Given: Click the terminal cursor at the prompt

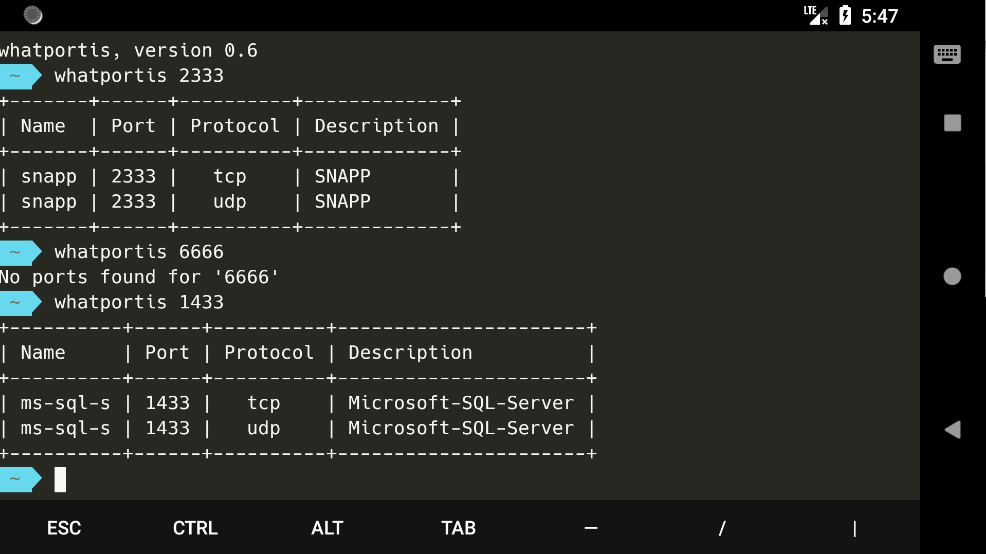Looking at the screenshot, I should click(x=60, y=480).
